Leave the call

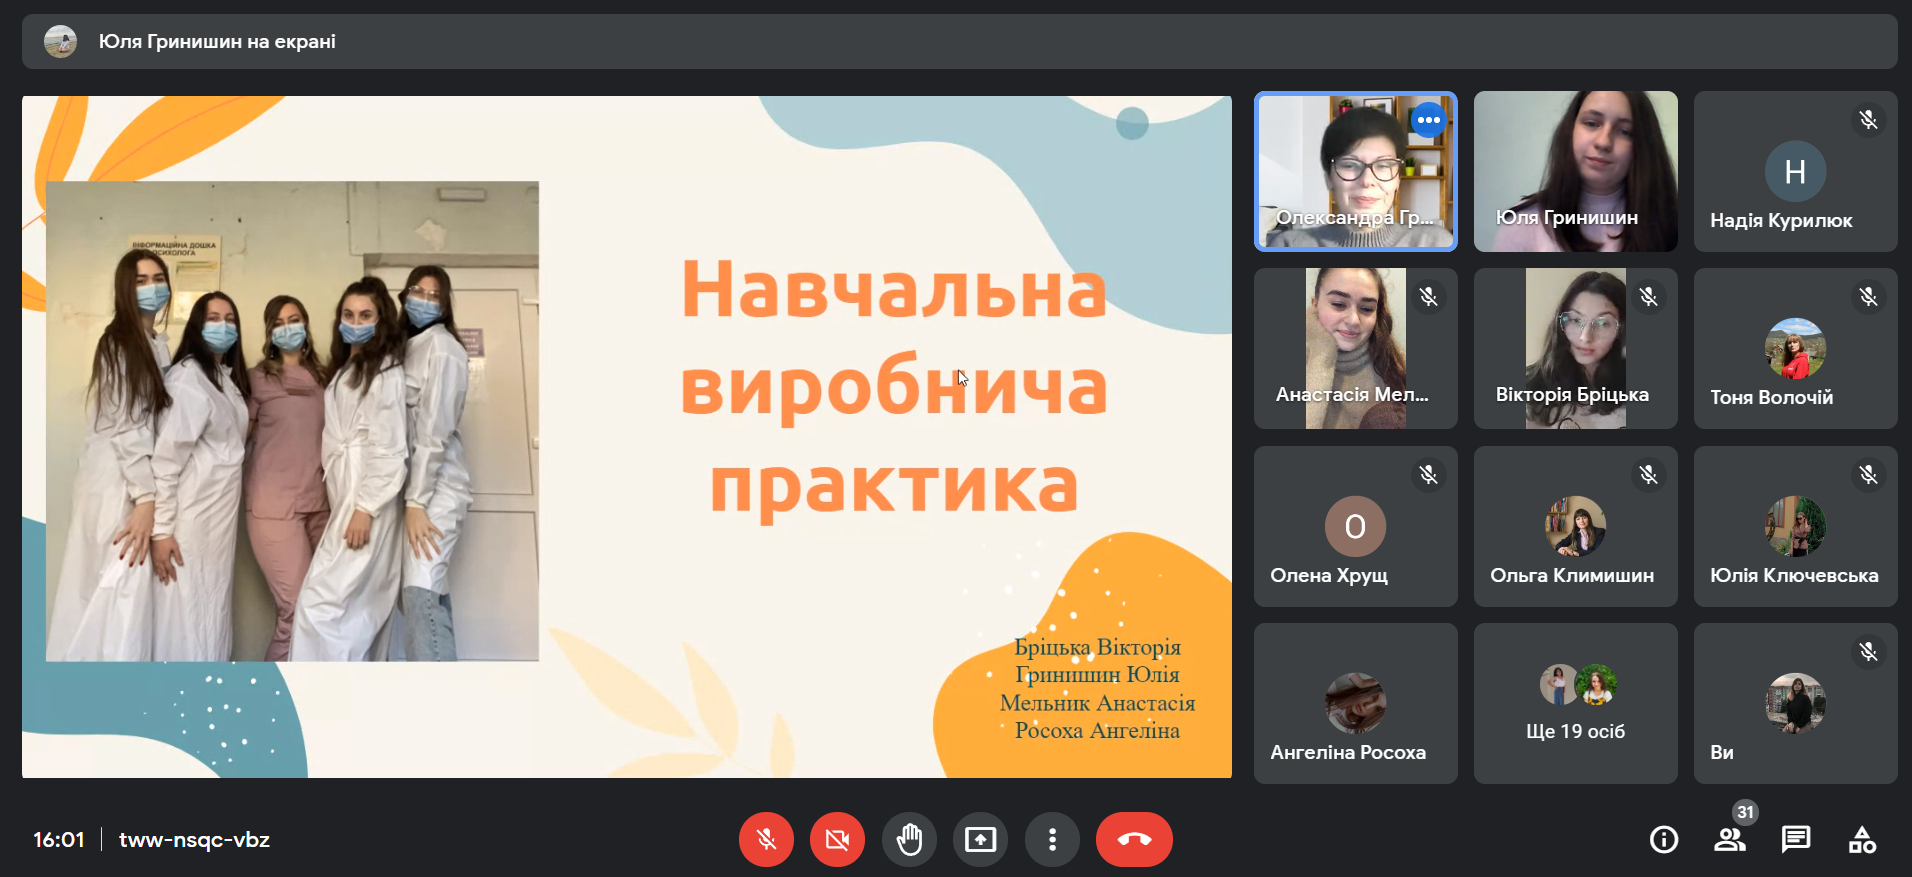tap(1134, 840)
